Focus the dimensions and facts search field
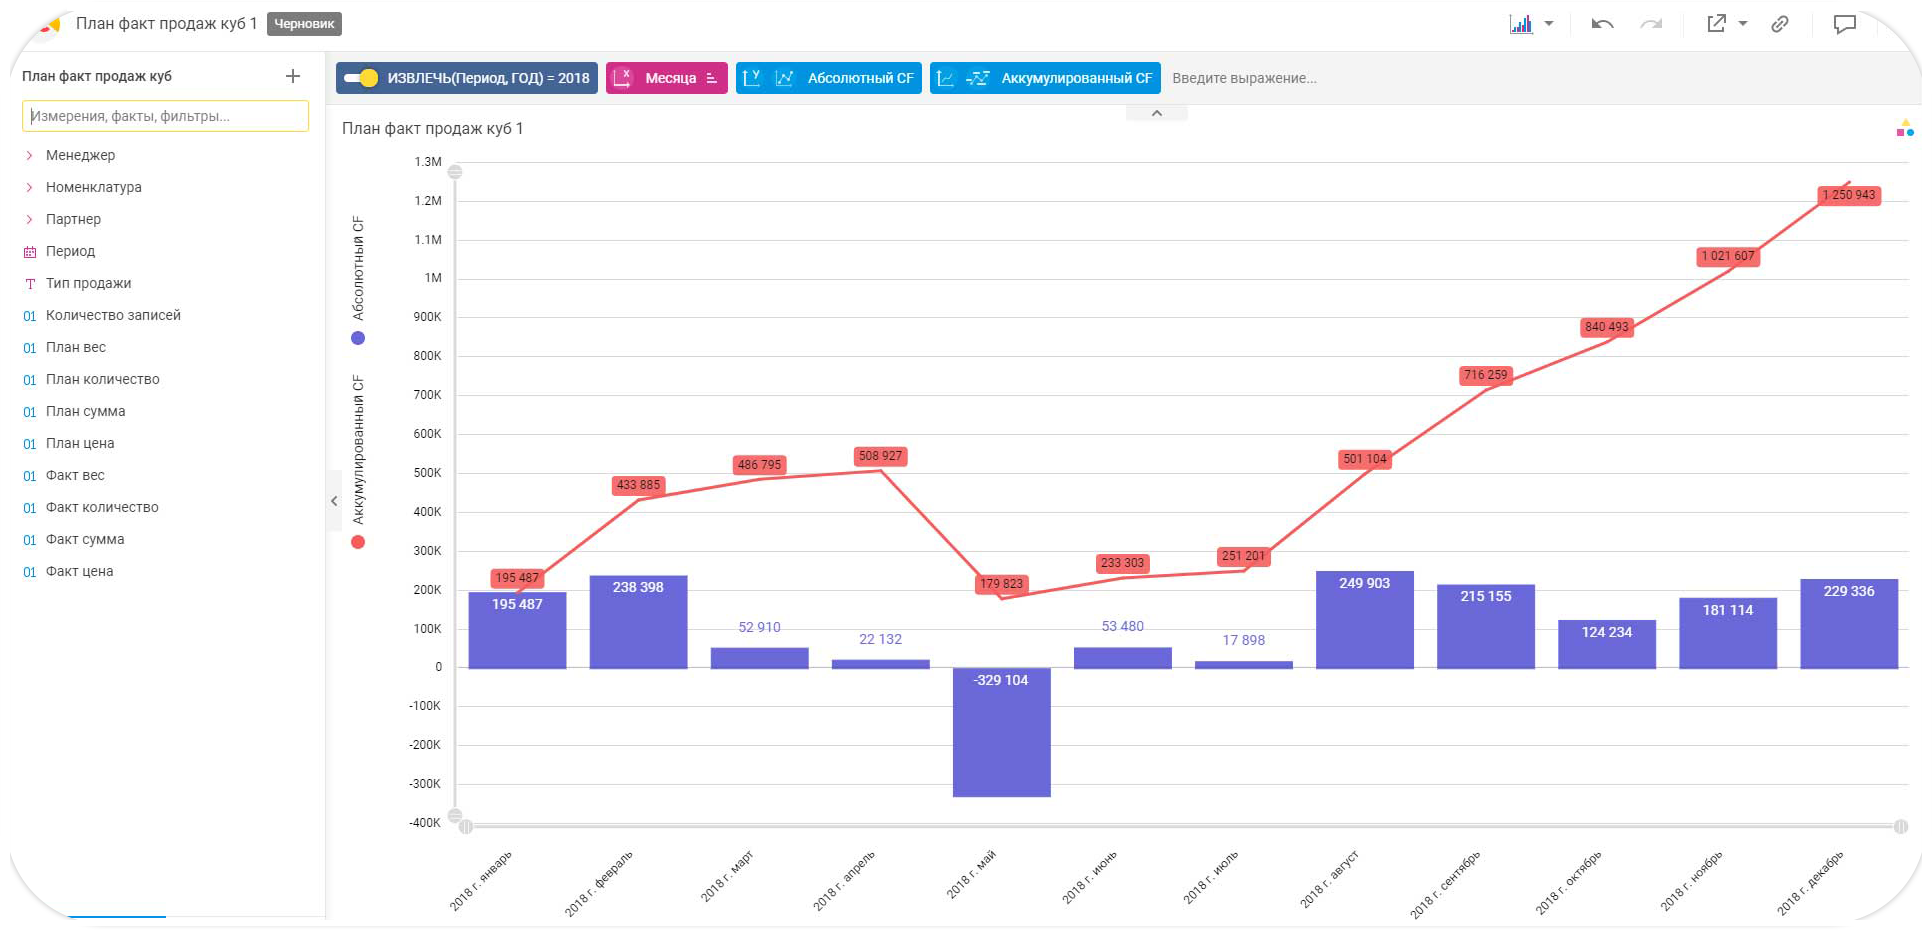The height and width of the screenshot is (930, 1932). tap(165, 116)
